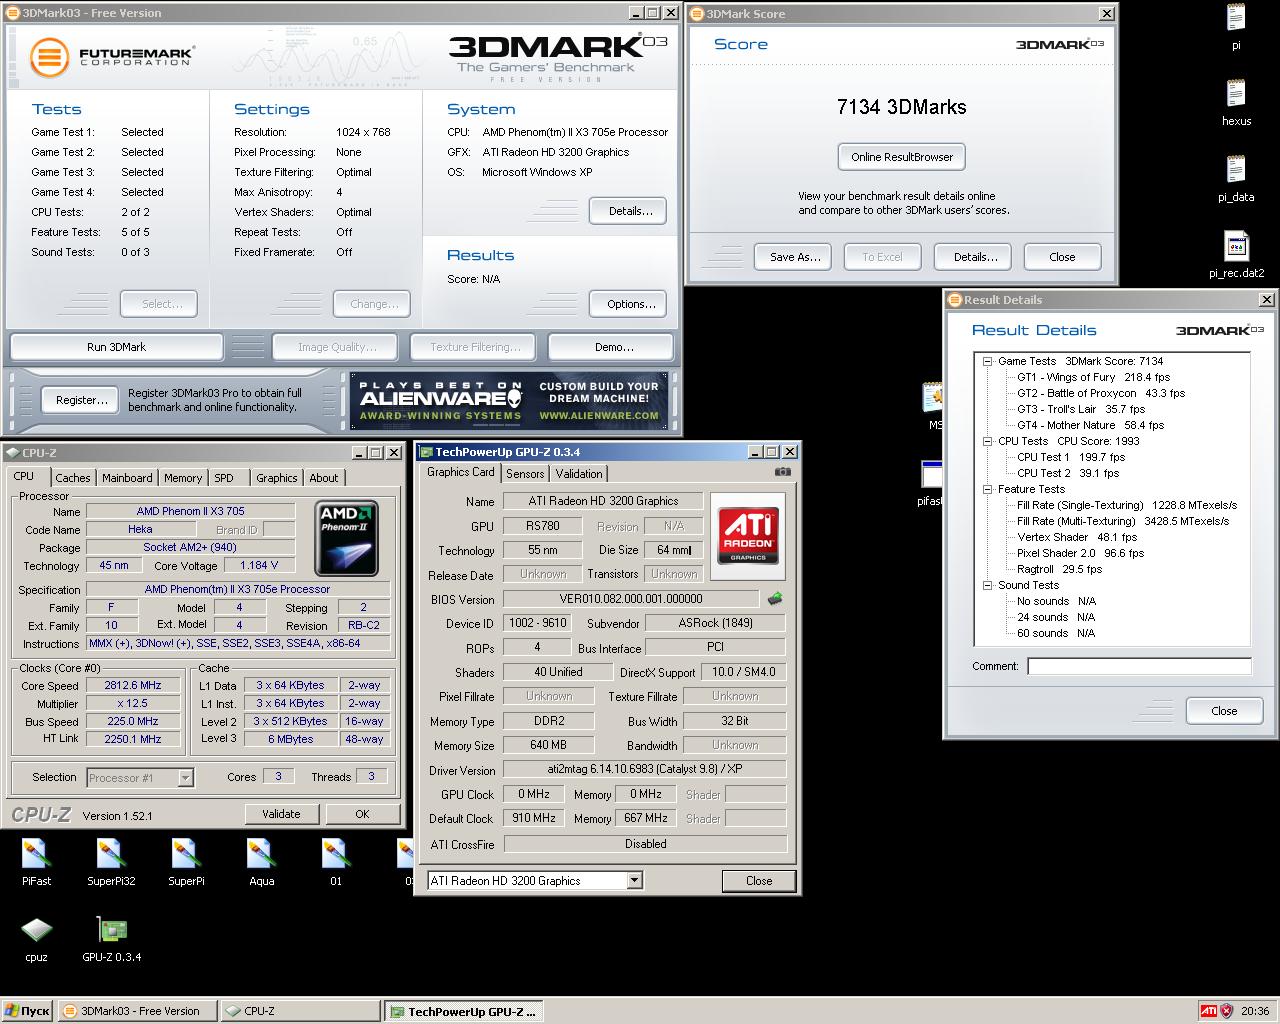Open the SuperPi32 desktop shortcut

pos(111,862)
